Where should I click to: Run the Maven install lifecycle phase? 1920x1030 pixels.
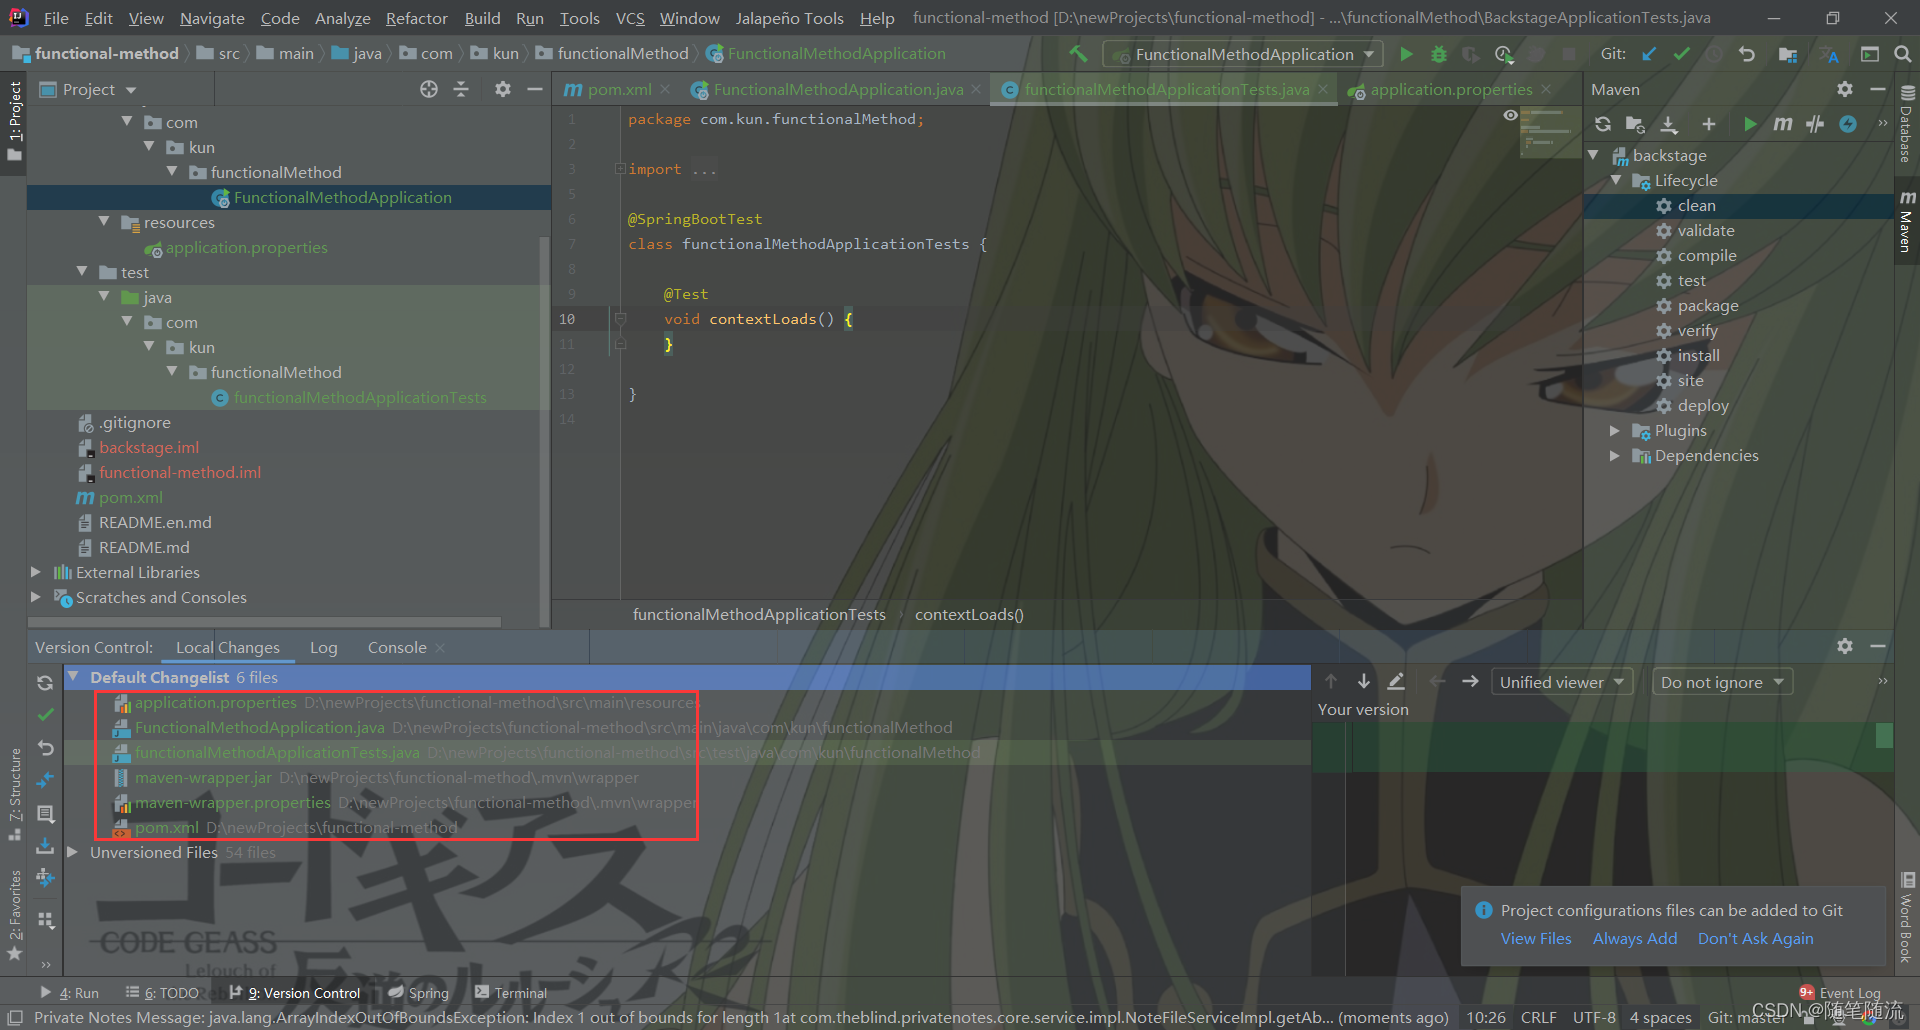(x=1698, y=355)
